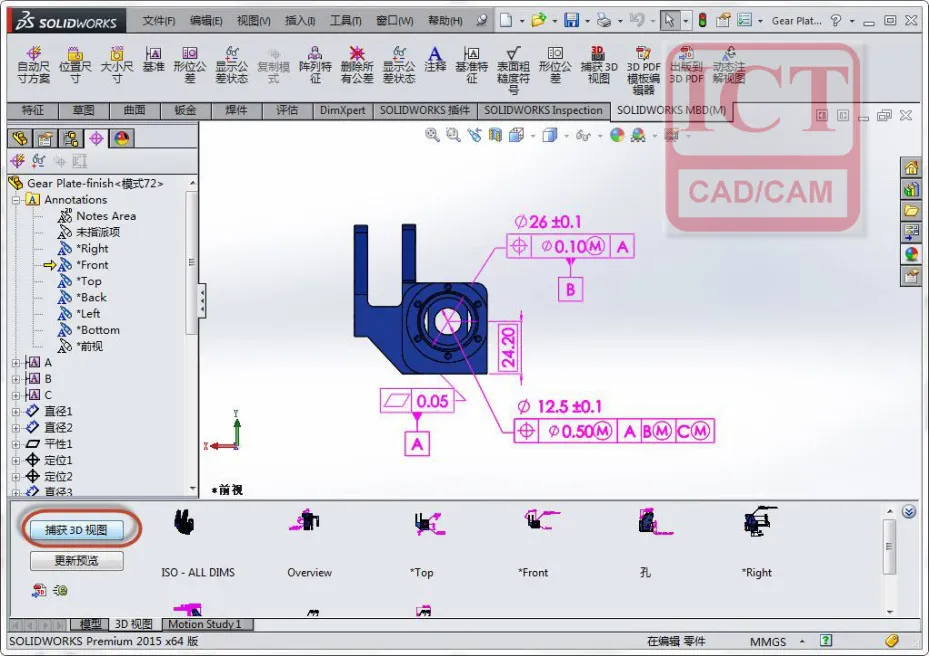Open the 3D PDF 模板编辑器 template editor

643,71
